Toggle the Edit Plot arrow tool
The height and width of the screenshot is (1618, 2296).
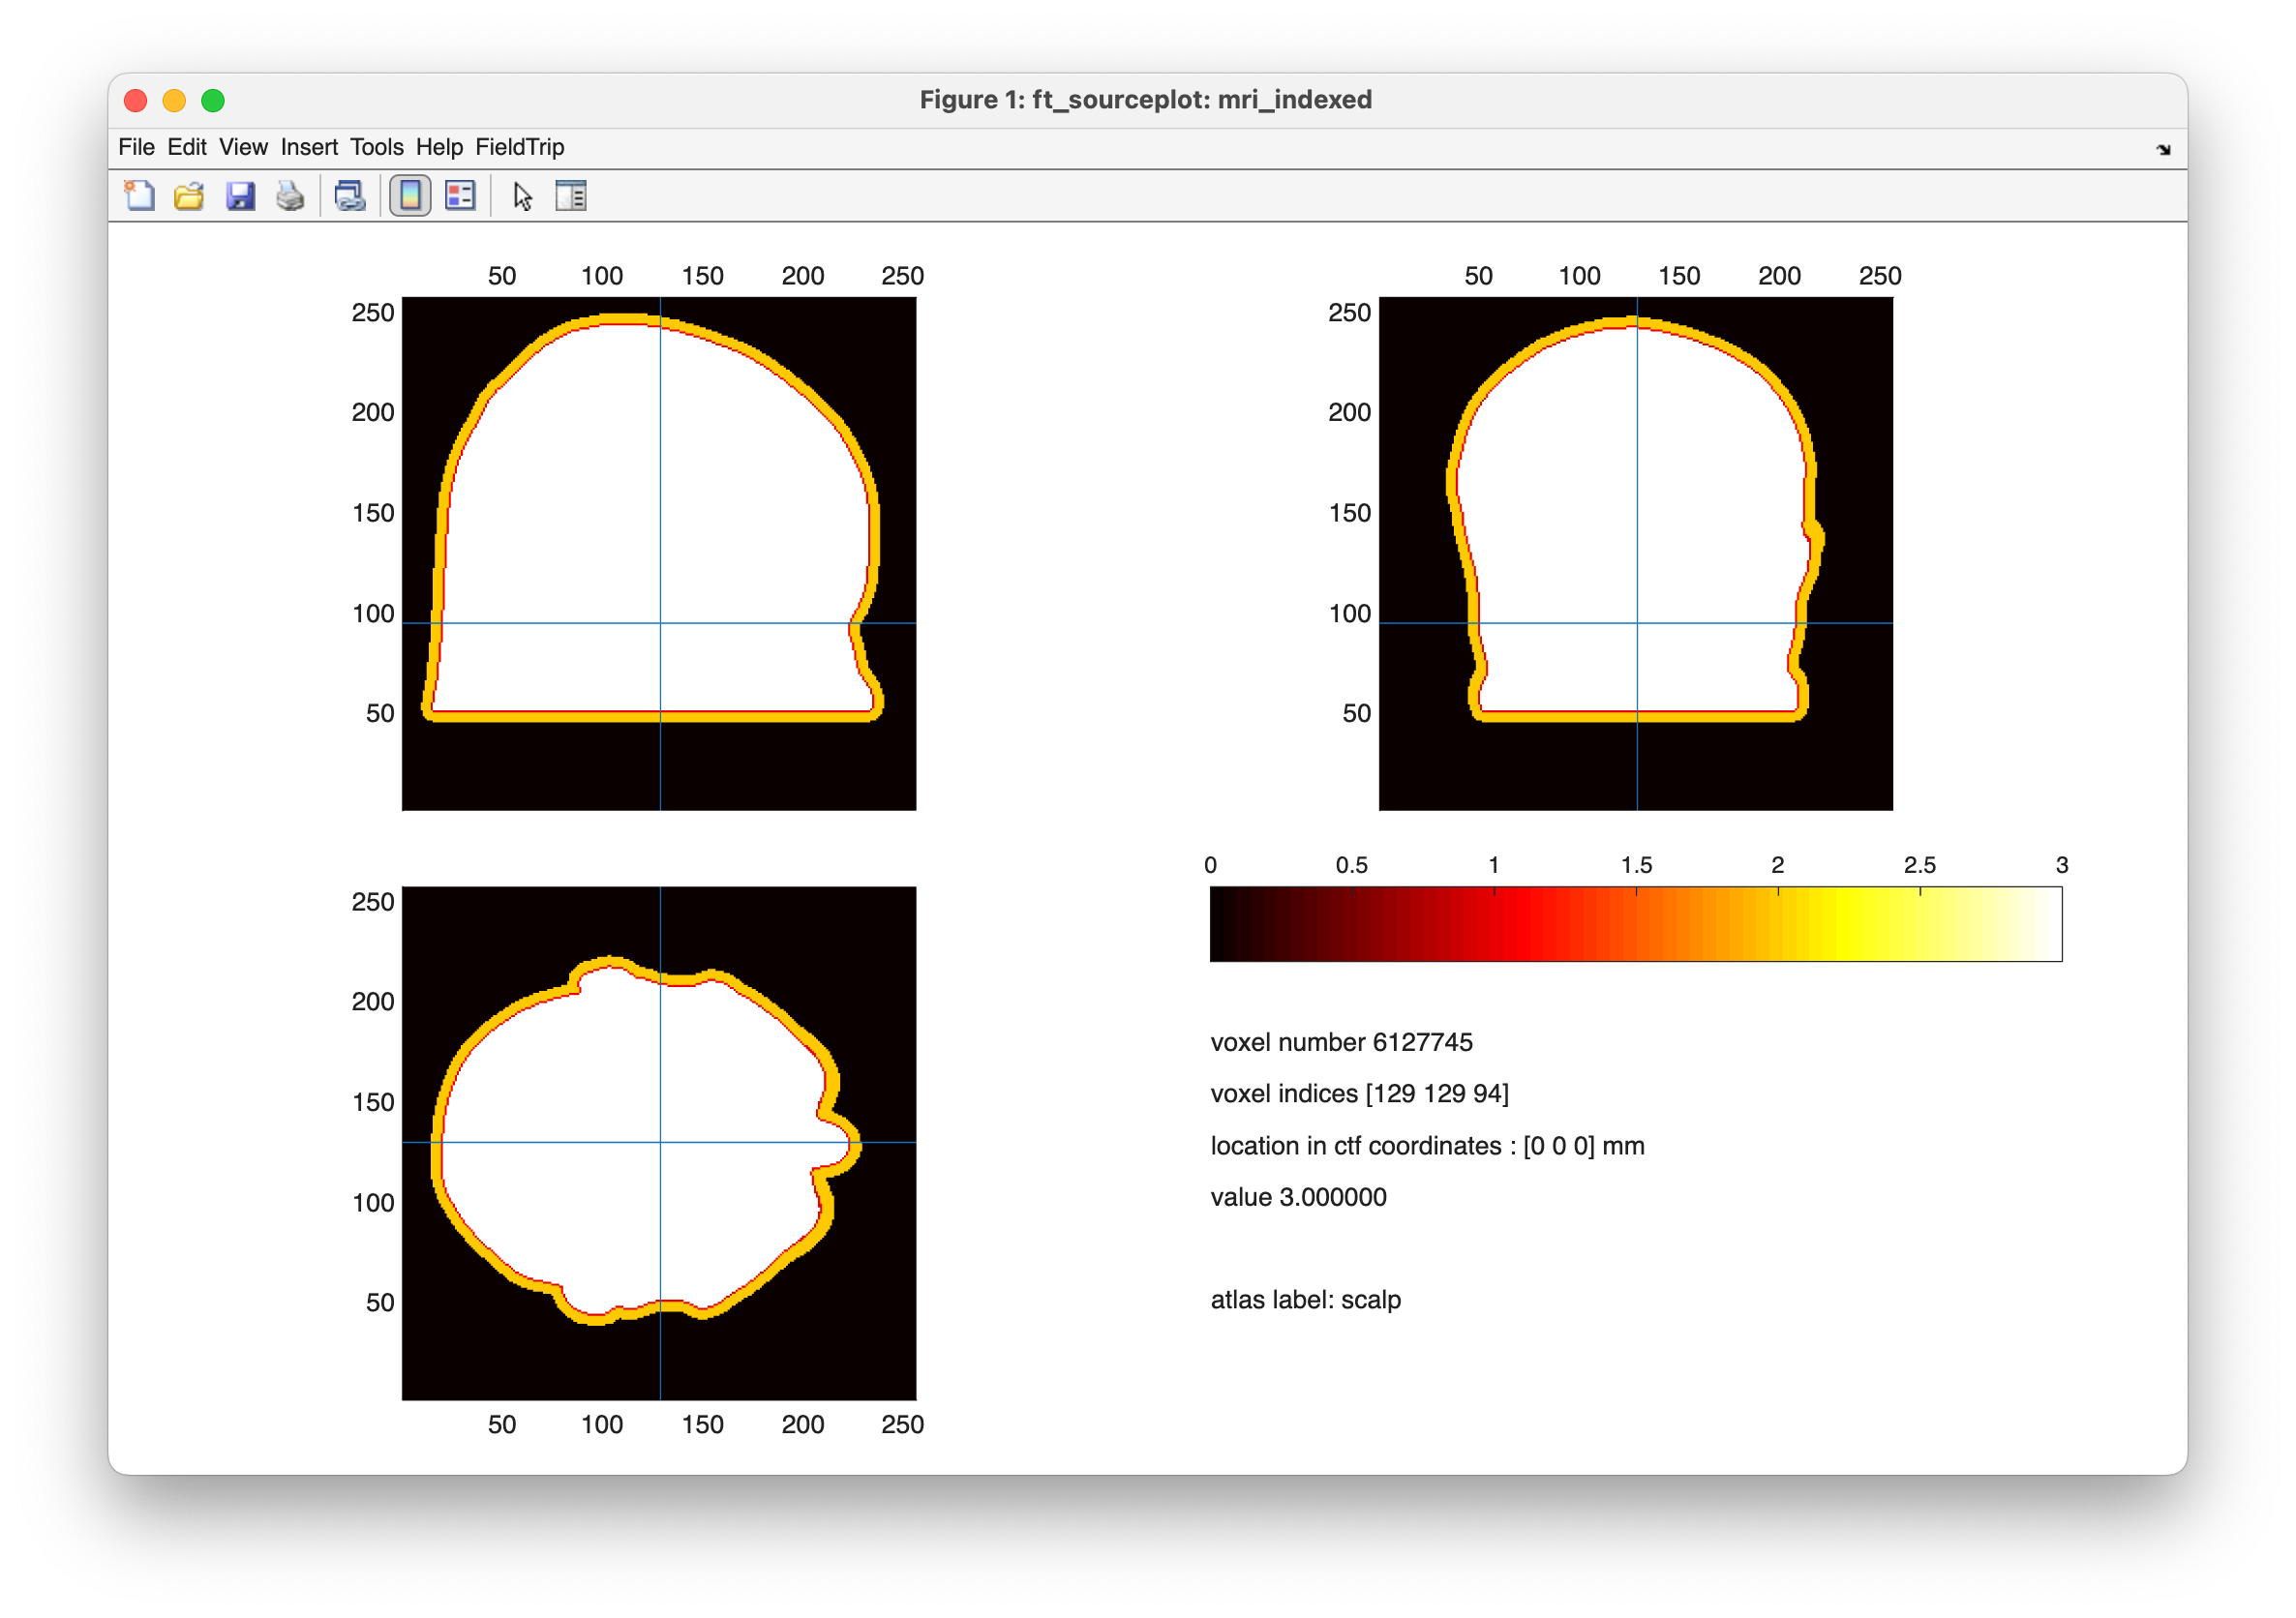pos(522,195)
